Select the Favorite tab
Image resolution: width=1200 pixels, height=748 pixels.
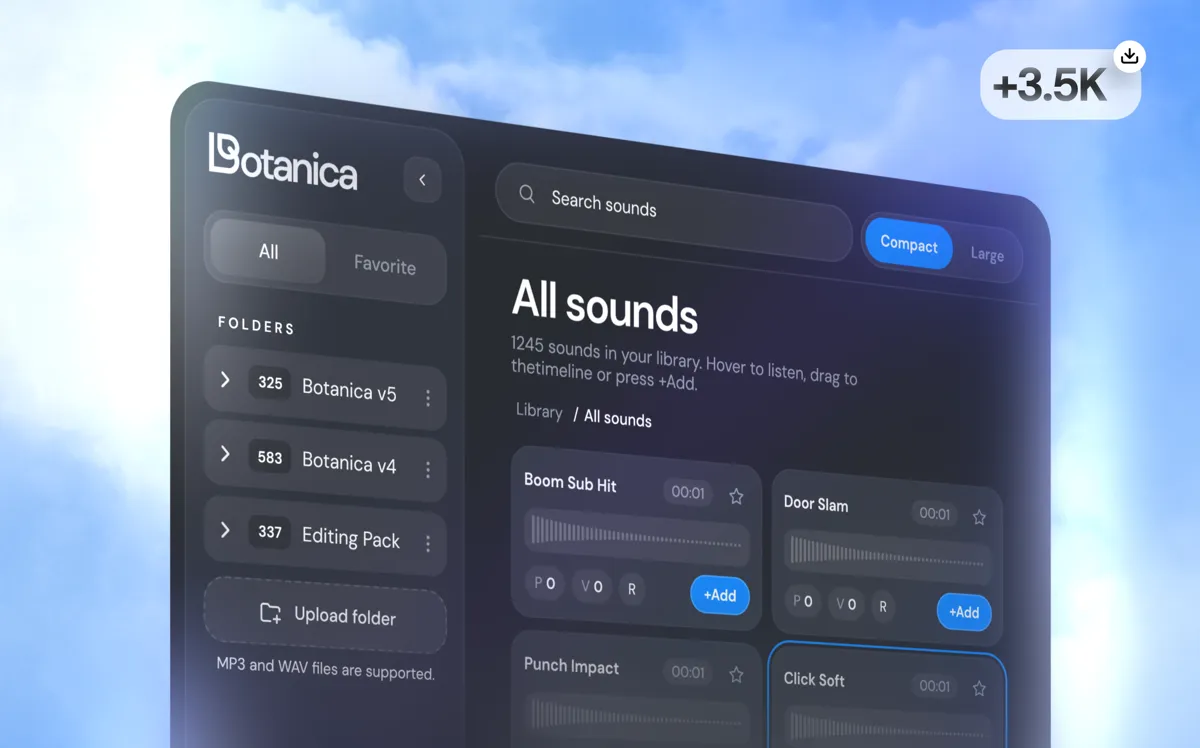(385, 265)
